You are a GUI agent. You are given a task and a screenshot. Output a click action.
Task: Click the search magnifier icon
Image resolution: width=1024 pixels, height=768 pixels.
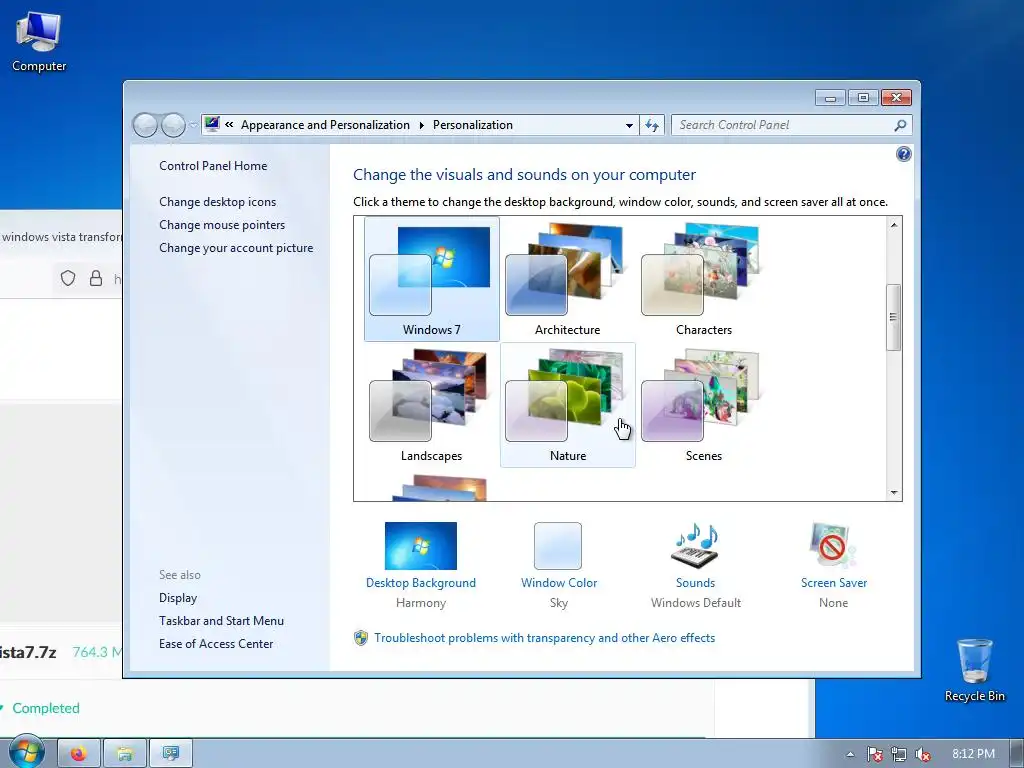pyautogui.click(x=901, y=125)
